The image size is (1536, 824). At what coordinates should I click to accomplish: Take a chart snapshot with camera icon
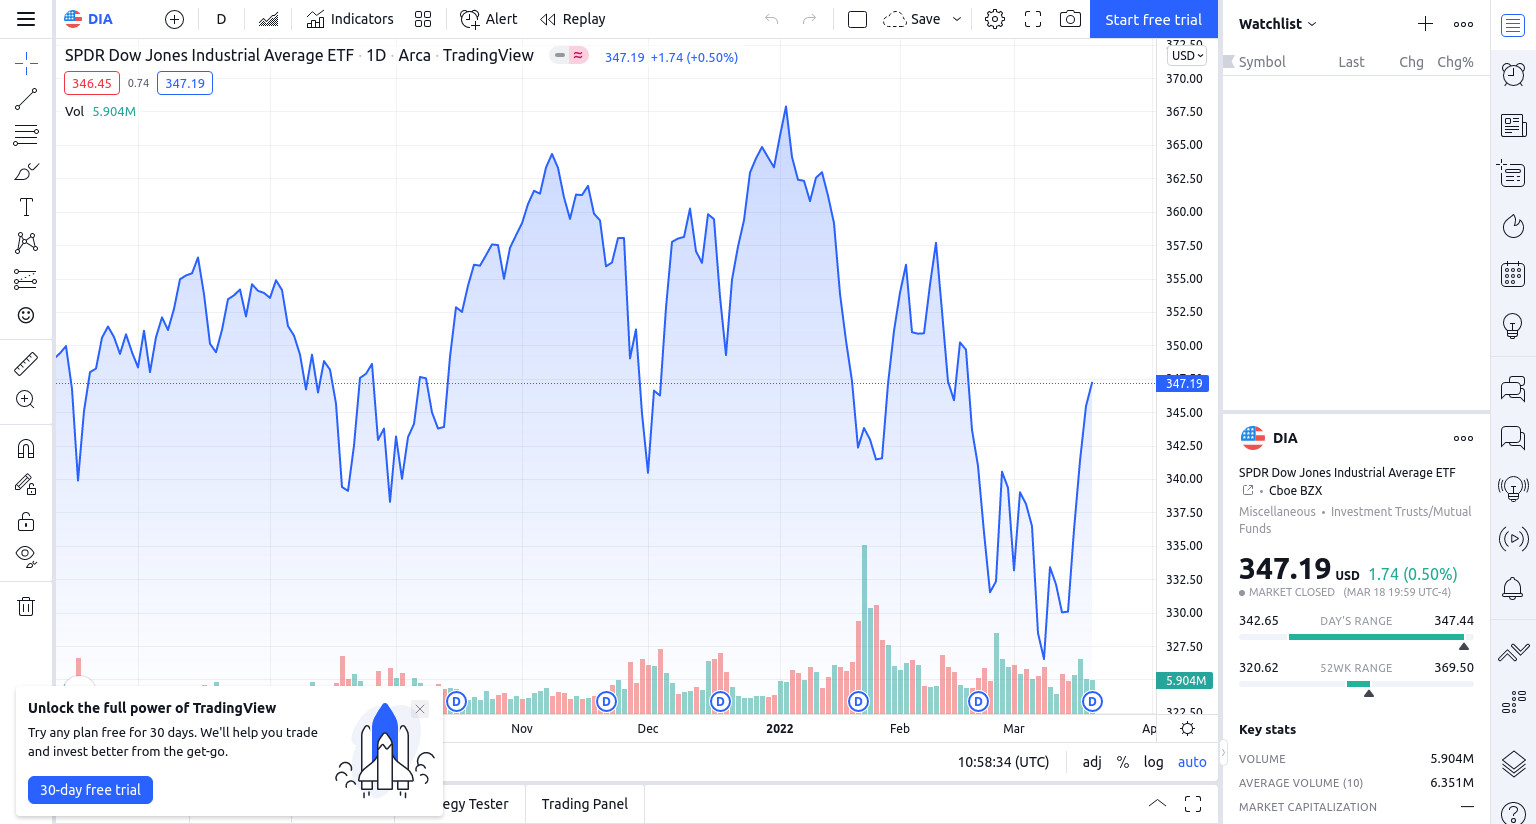pos(1070,19)
